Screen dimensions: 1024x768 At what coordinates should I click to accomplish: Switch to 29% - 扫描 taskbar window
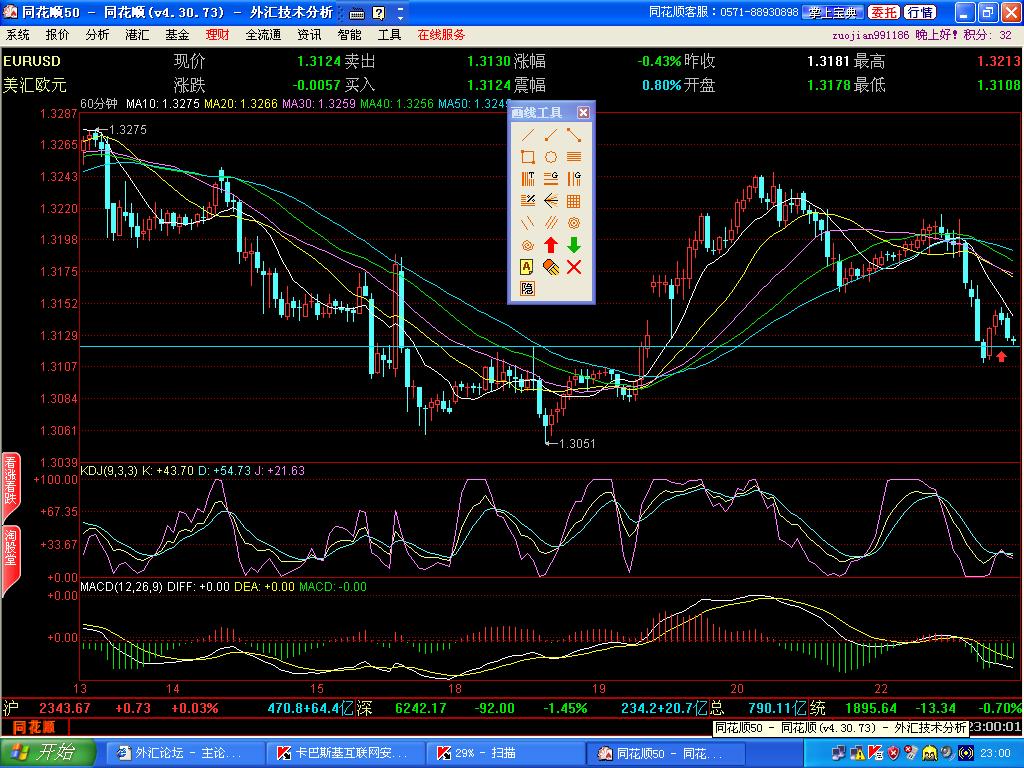point(503,753)
